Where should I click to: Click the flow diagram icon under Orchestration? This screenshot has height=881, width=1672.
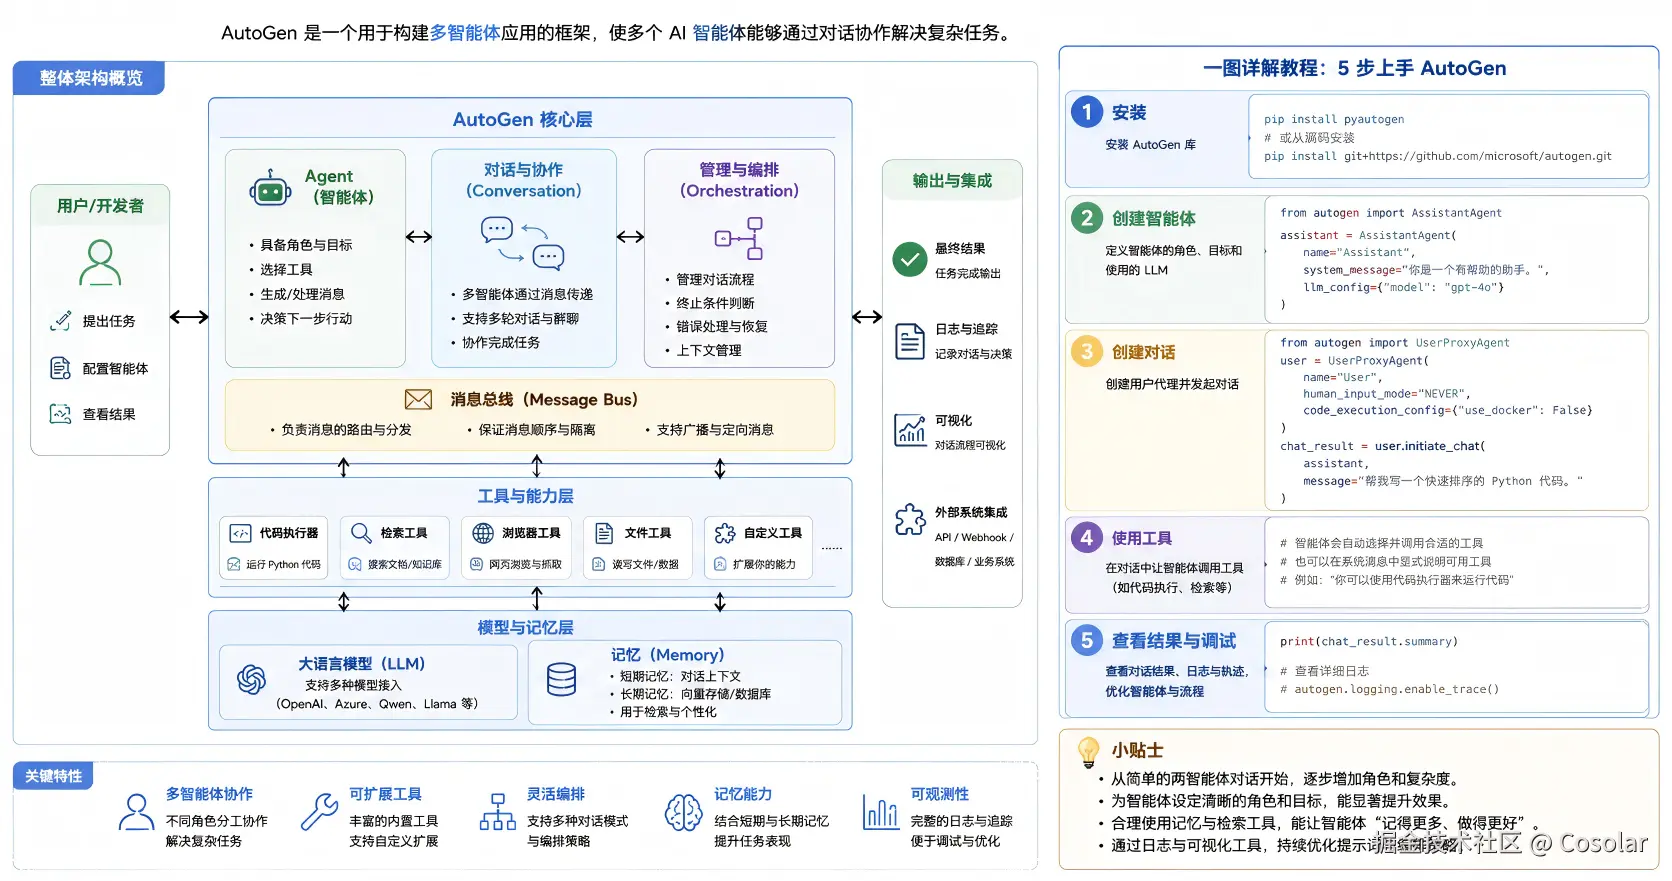739,238
